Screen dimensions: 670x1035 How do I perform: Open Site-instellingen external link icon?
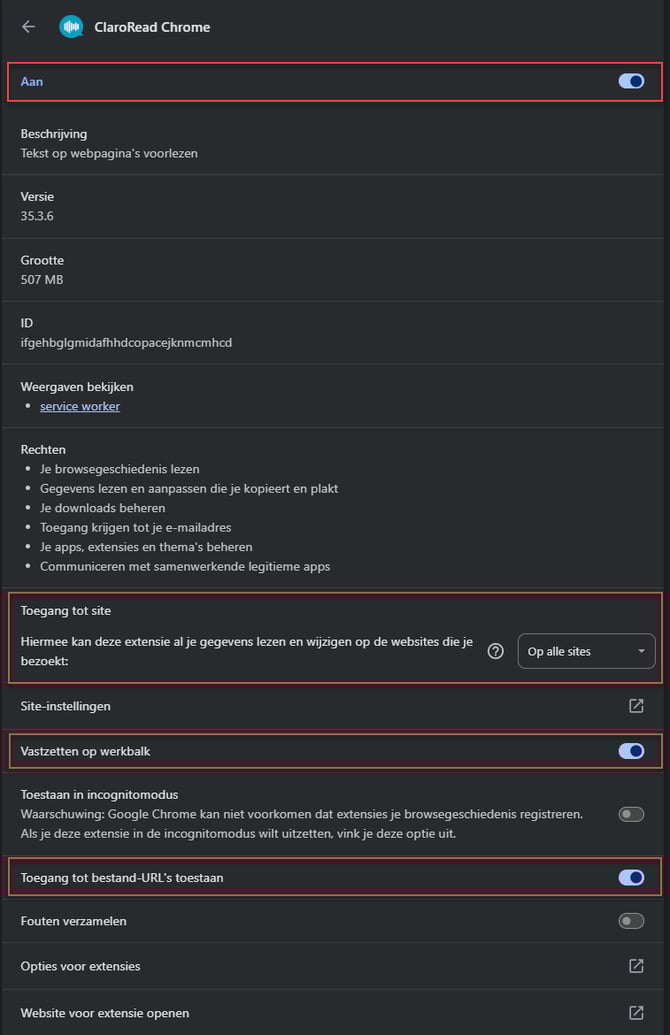pyautogui.click(x=636, y=706)
